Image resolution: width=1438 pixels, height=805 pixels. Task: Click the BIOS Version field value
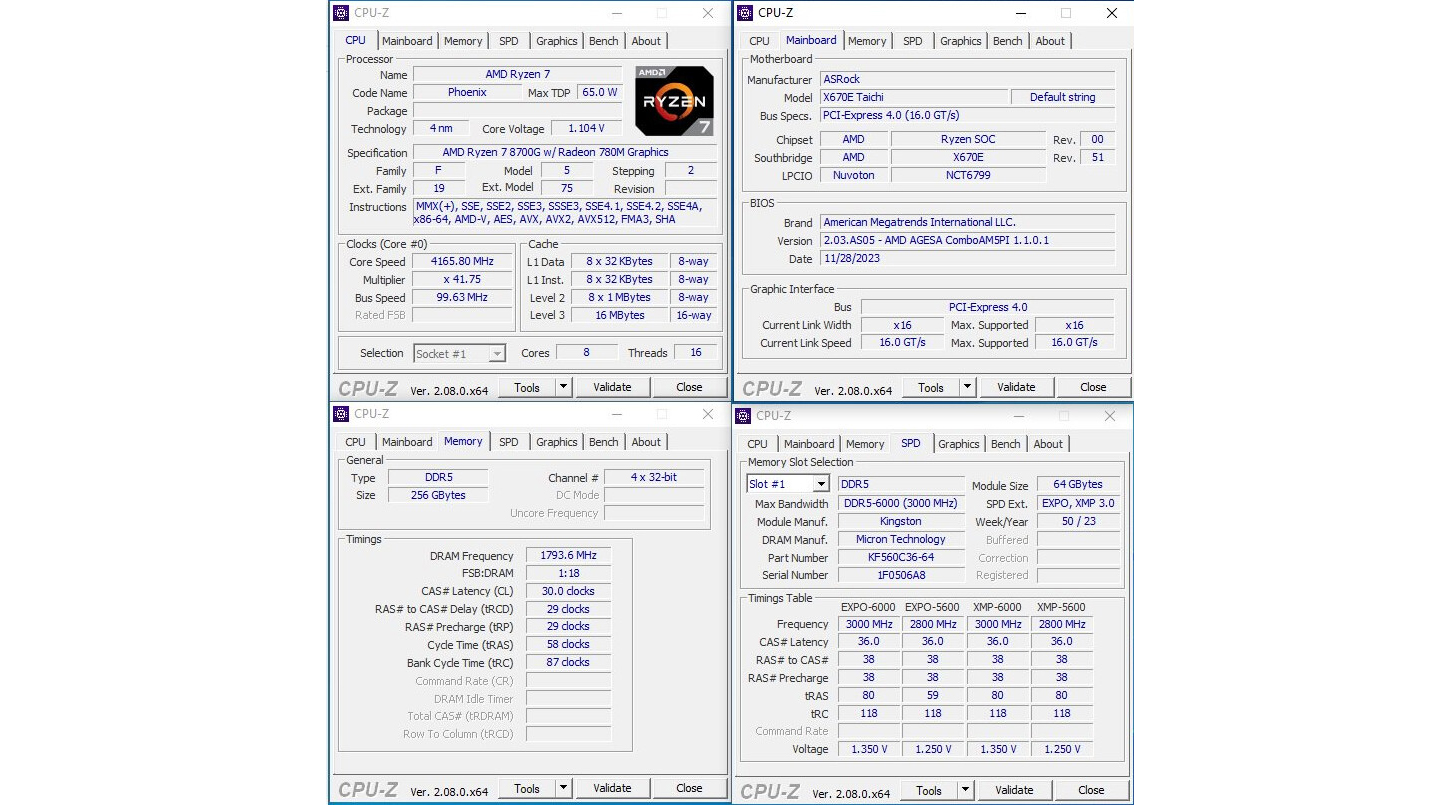[x=967, y=240]
